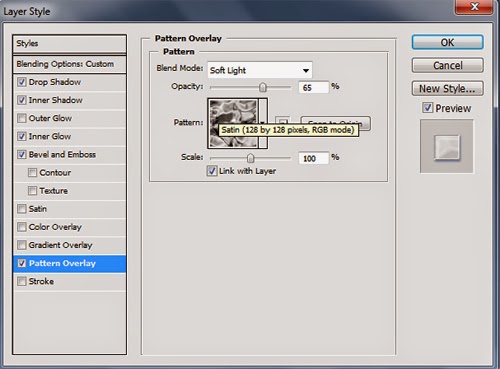Viewport: 500px width, 369px height.
Task: Click the new preset from current pattern icon
Action: [283, 122]
